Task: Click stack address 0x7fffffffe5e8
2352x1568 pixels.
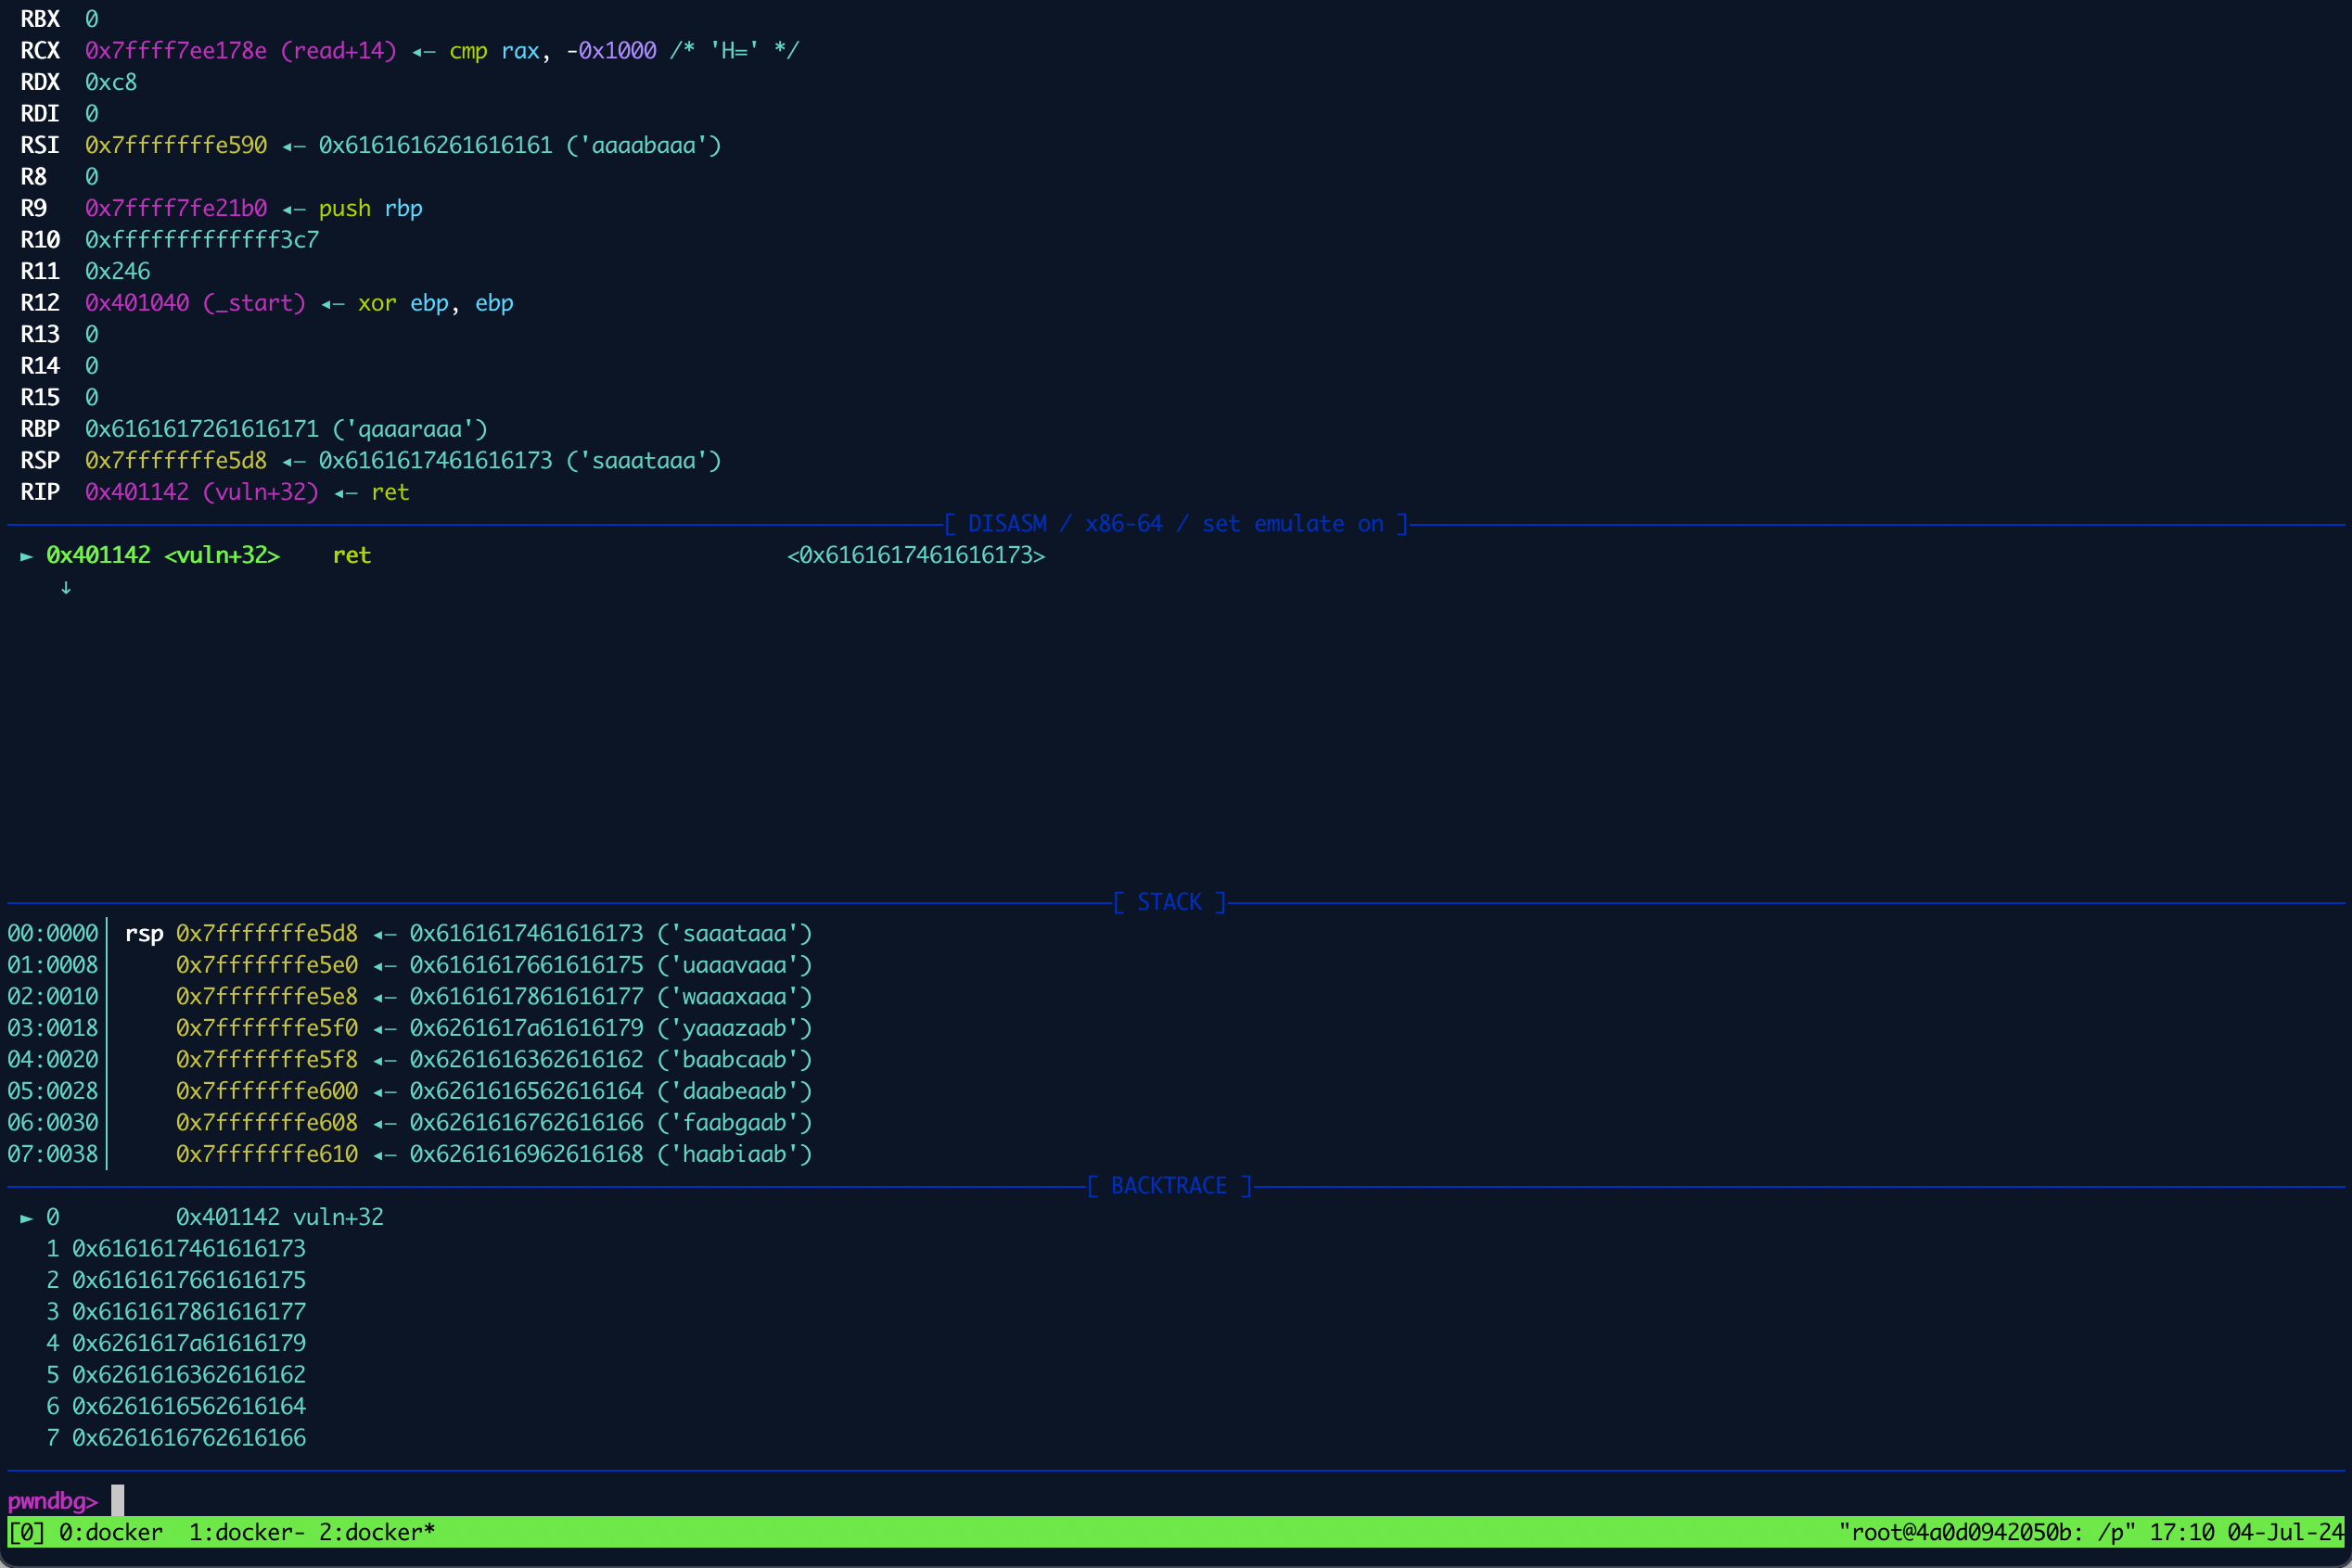Action: pyautogui.click(x=267, y=996)
